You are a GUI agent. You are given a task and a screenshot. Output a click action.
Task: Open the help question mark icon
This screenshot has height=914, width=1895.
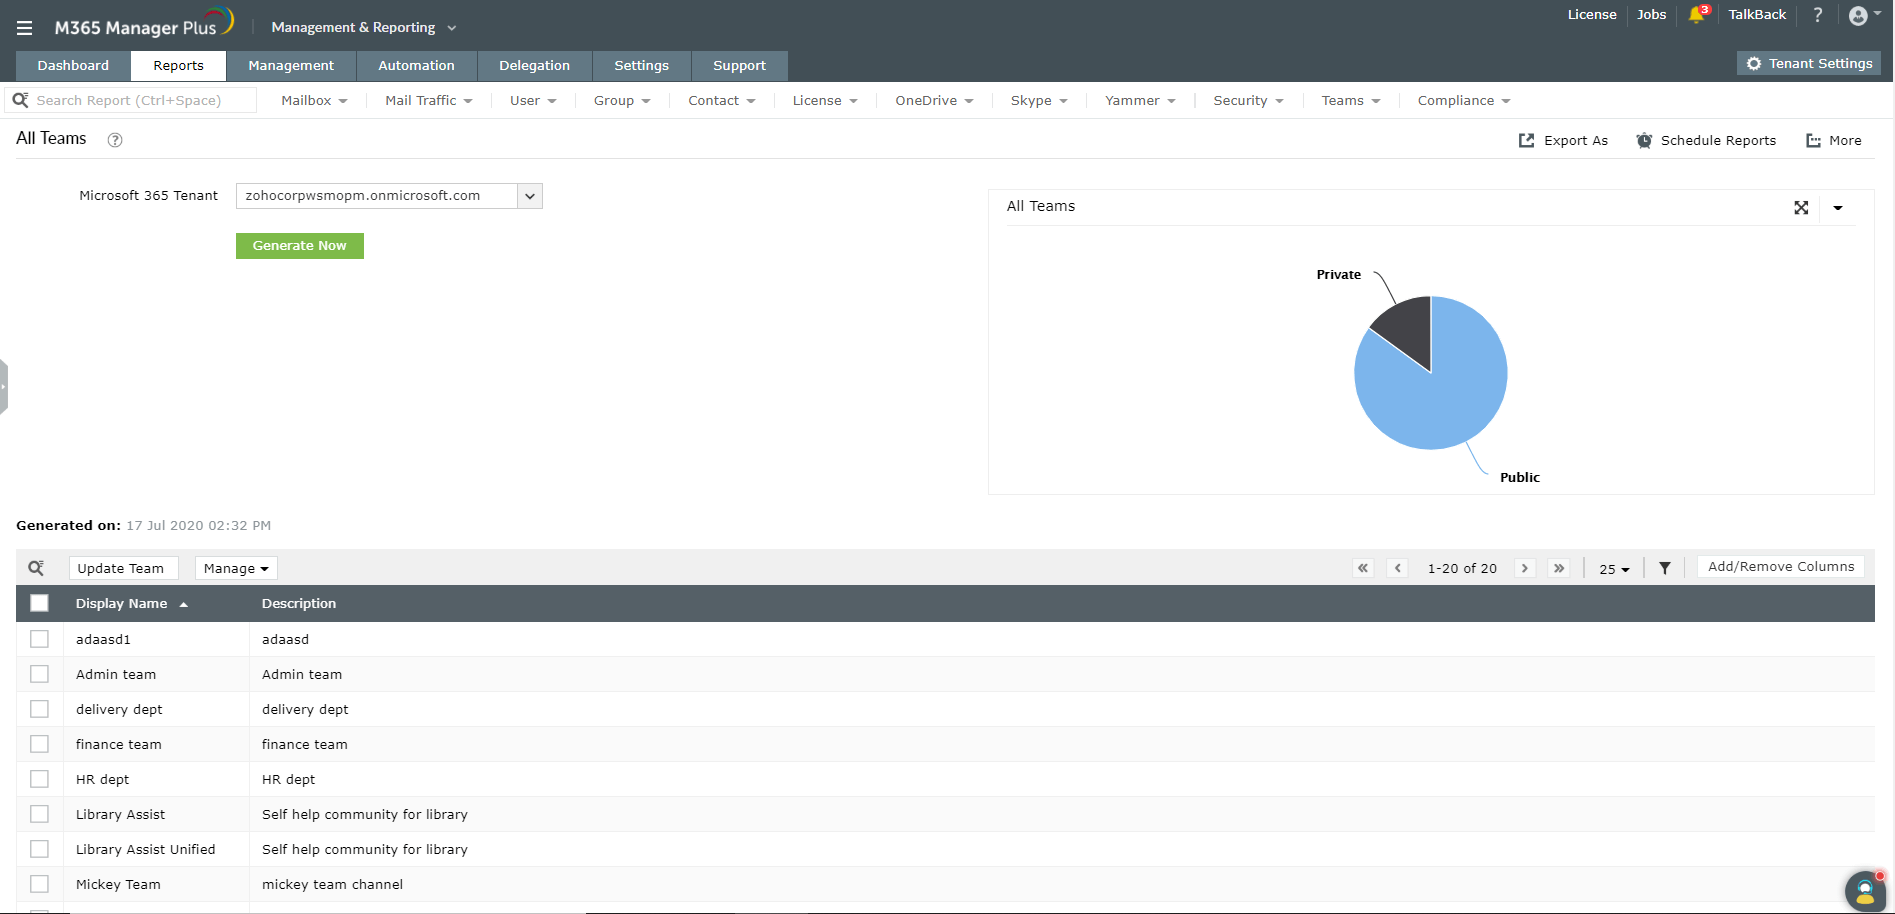click(1818, 15)
